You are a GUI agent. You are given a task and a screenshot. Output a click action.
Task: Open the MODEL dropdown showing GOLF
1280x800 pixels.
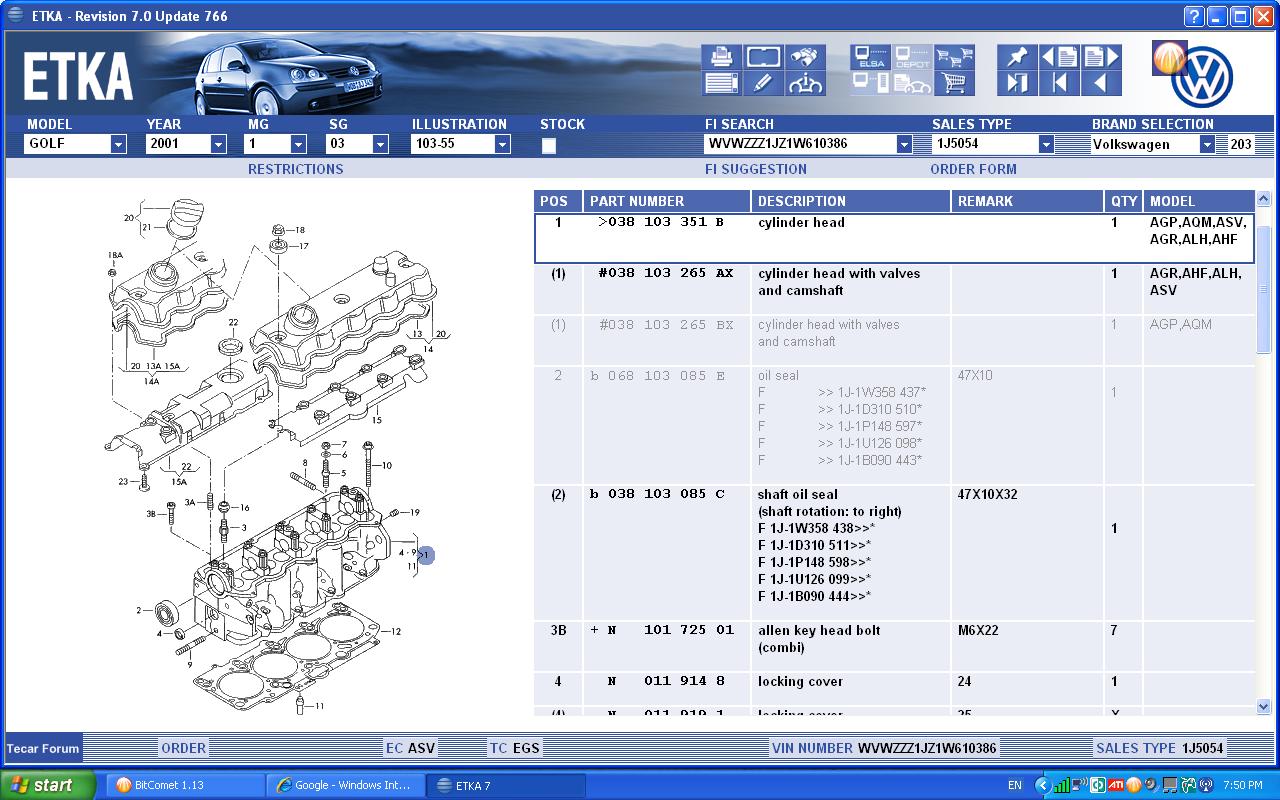(x=119, y=144)
